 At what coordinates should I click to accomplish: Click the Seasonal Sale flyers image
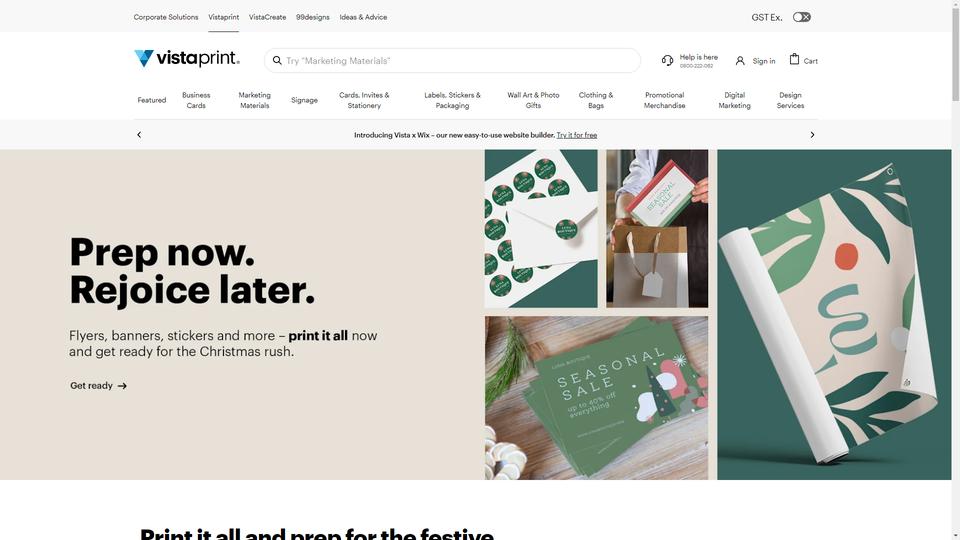(x=596, y=398)
